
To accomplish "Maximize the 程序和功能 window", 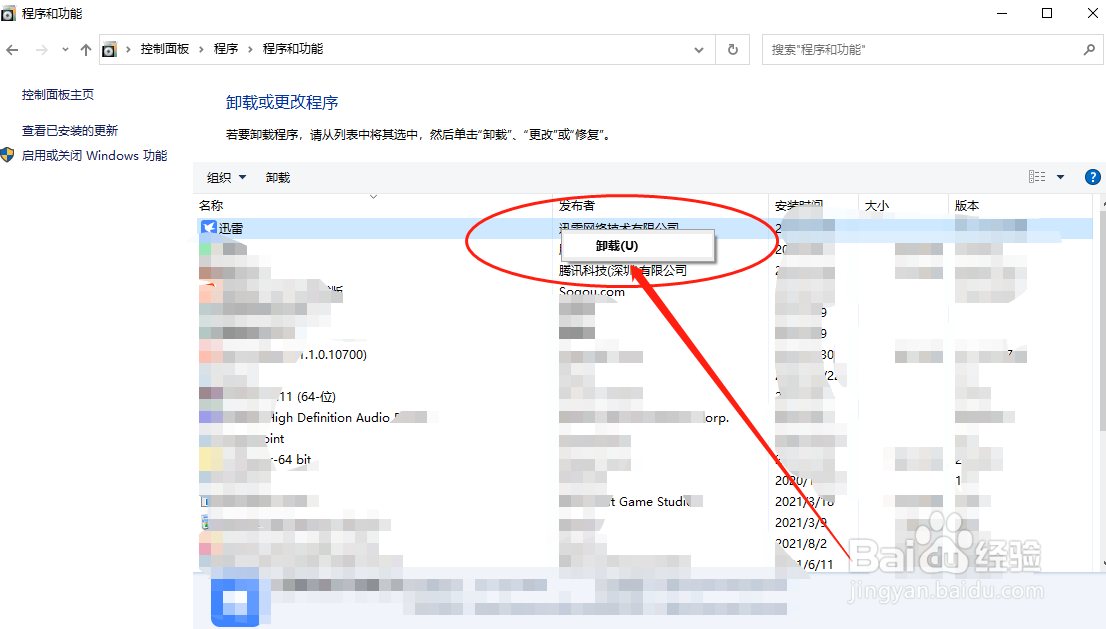I will 1047,13.
